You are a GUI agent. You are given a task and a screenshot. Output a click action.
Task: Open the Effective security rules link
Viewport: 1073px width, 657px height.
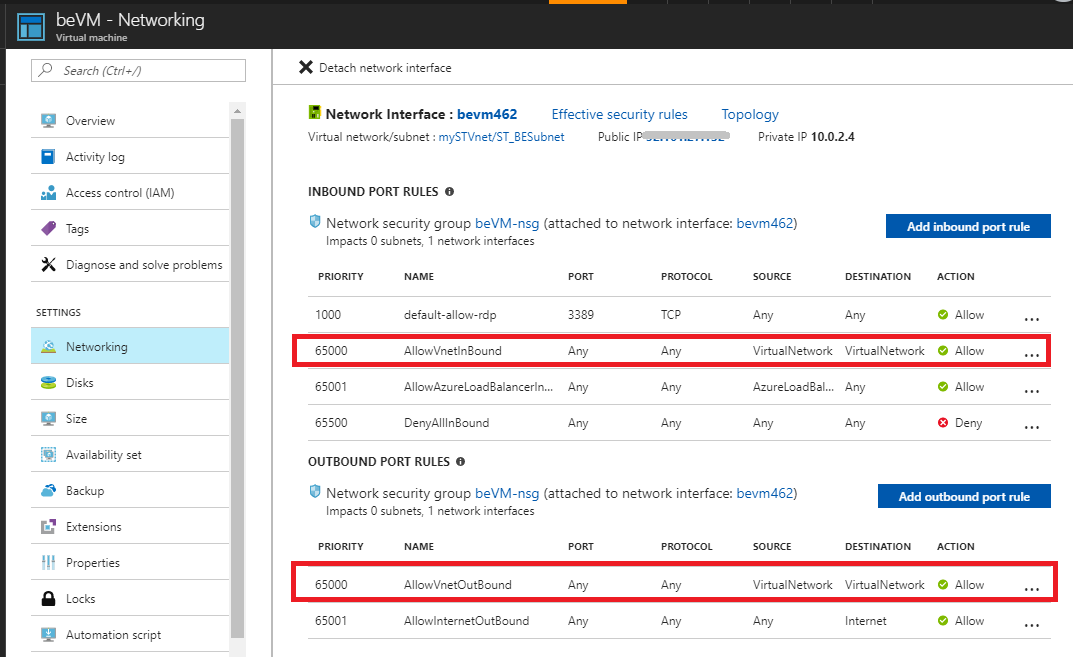point(619,115)
